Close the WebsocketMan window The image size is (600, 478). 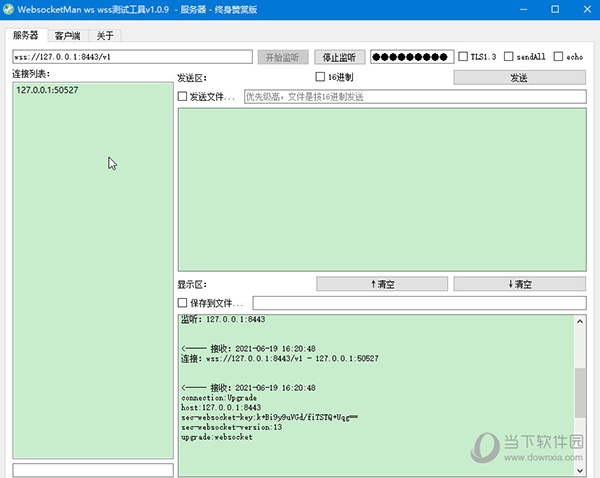click(x=587, y=9)
